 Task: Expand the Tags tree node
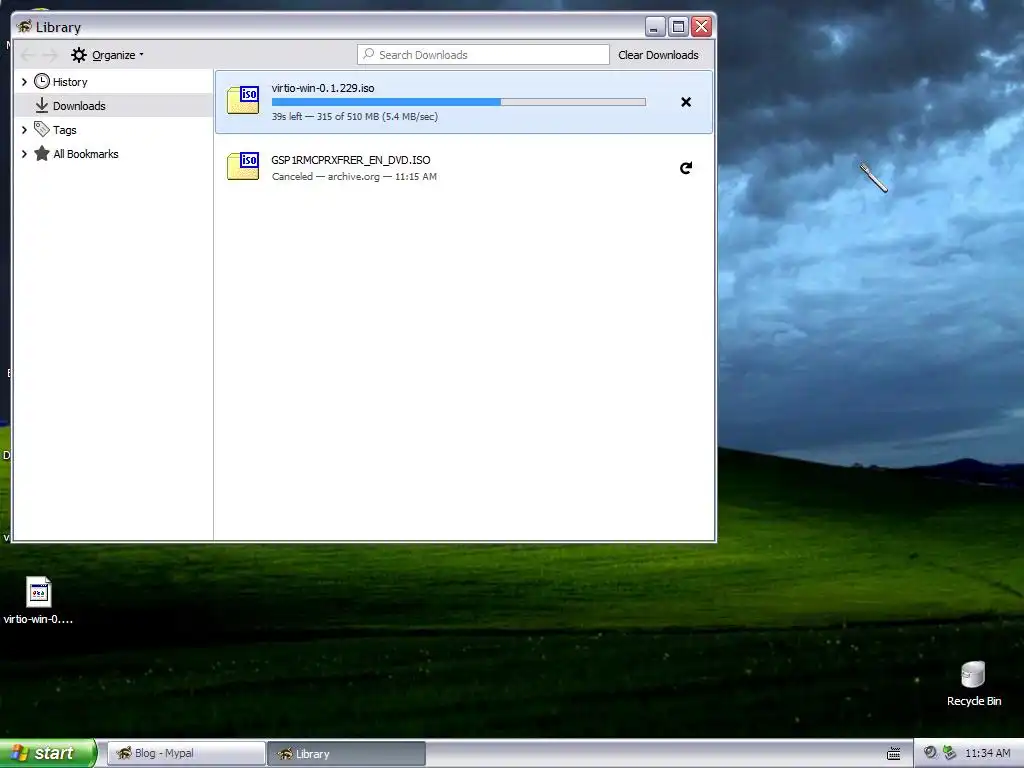point(24,130)
